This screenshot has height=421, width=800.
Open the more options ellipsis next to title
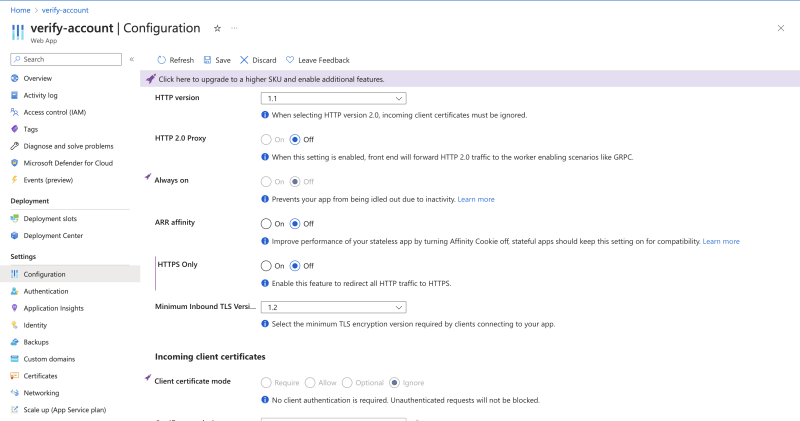(x=234, y=28)
